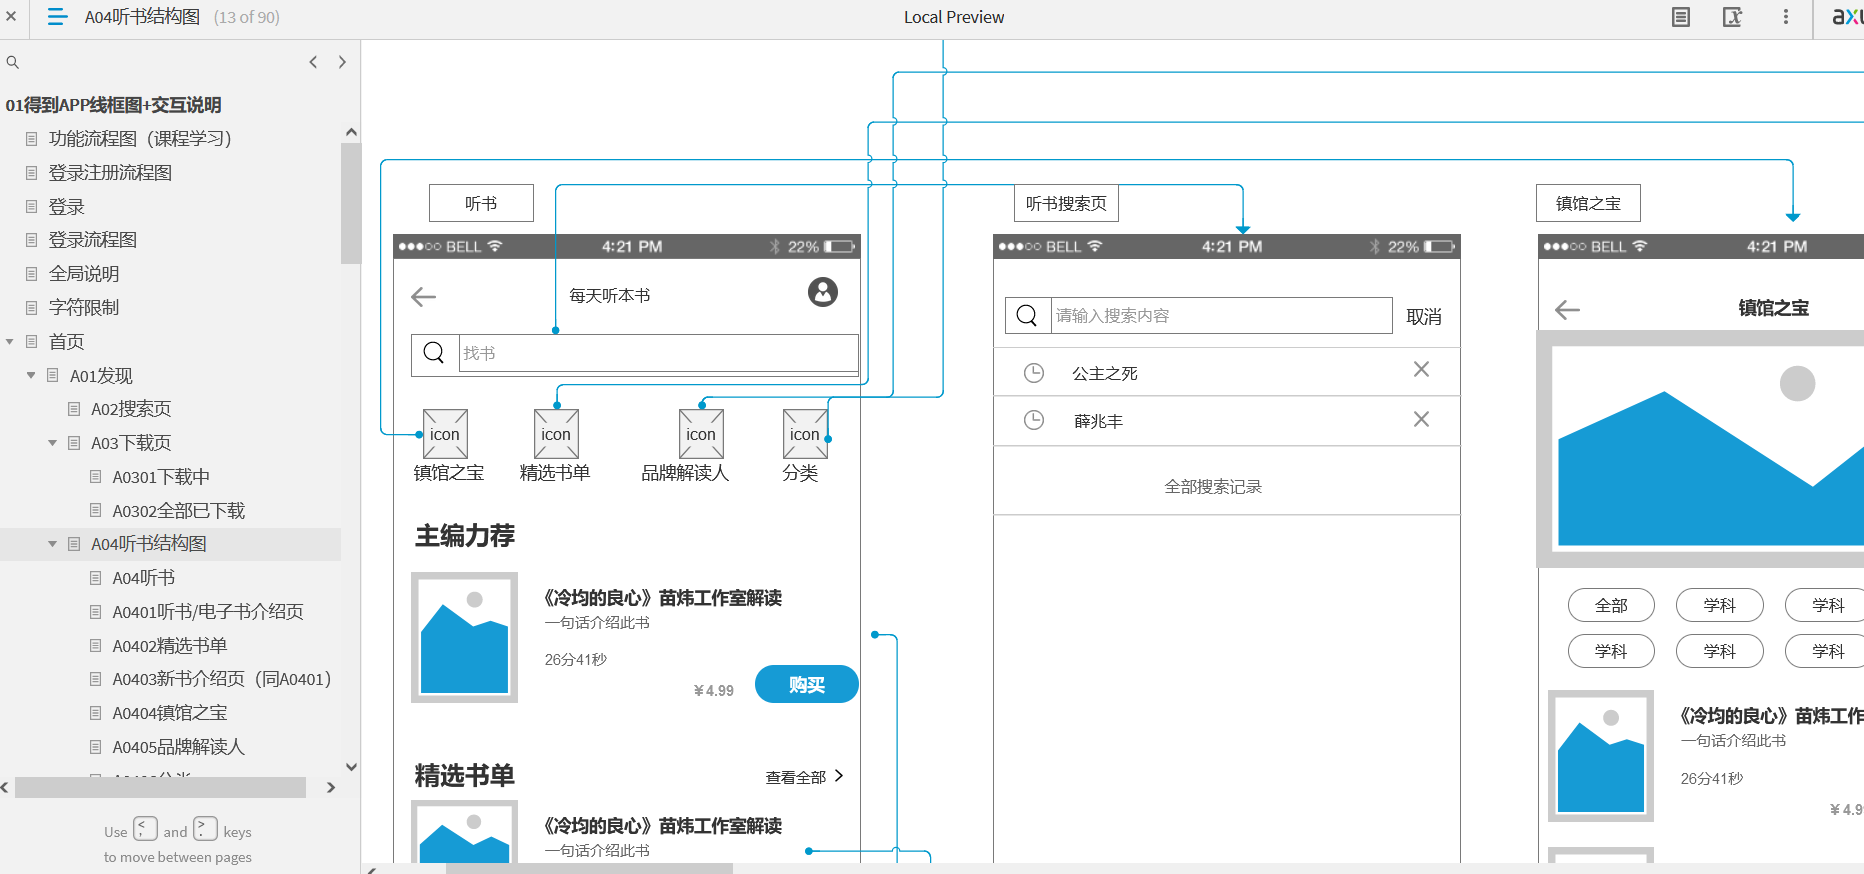Viewport: 1864px width, 874px height.
Task: Open the page notes icon in header
Action: click(1681, 17)
